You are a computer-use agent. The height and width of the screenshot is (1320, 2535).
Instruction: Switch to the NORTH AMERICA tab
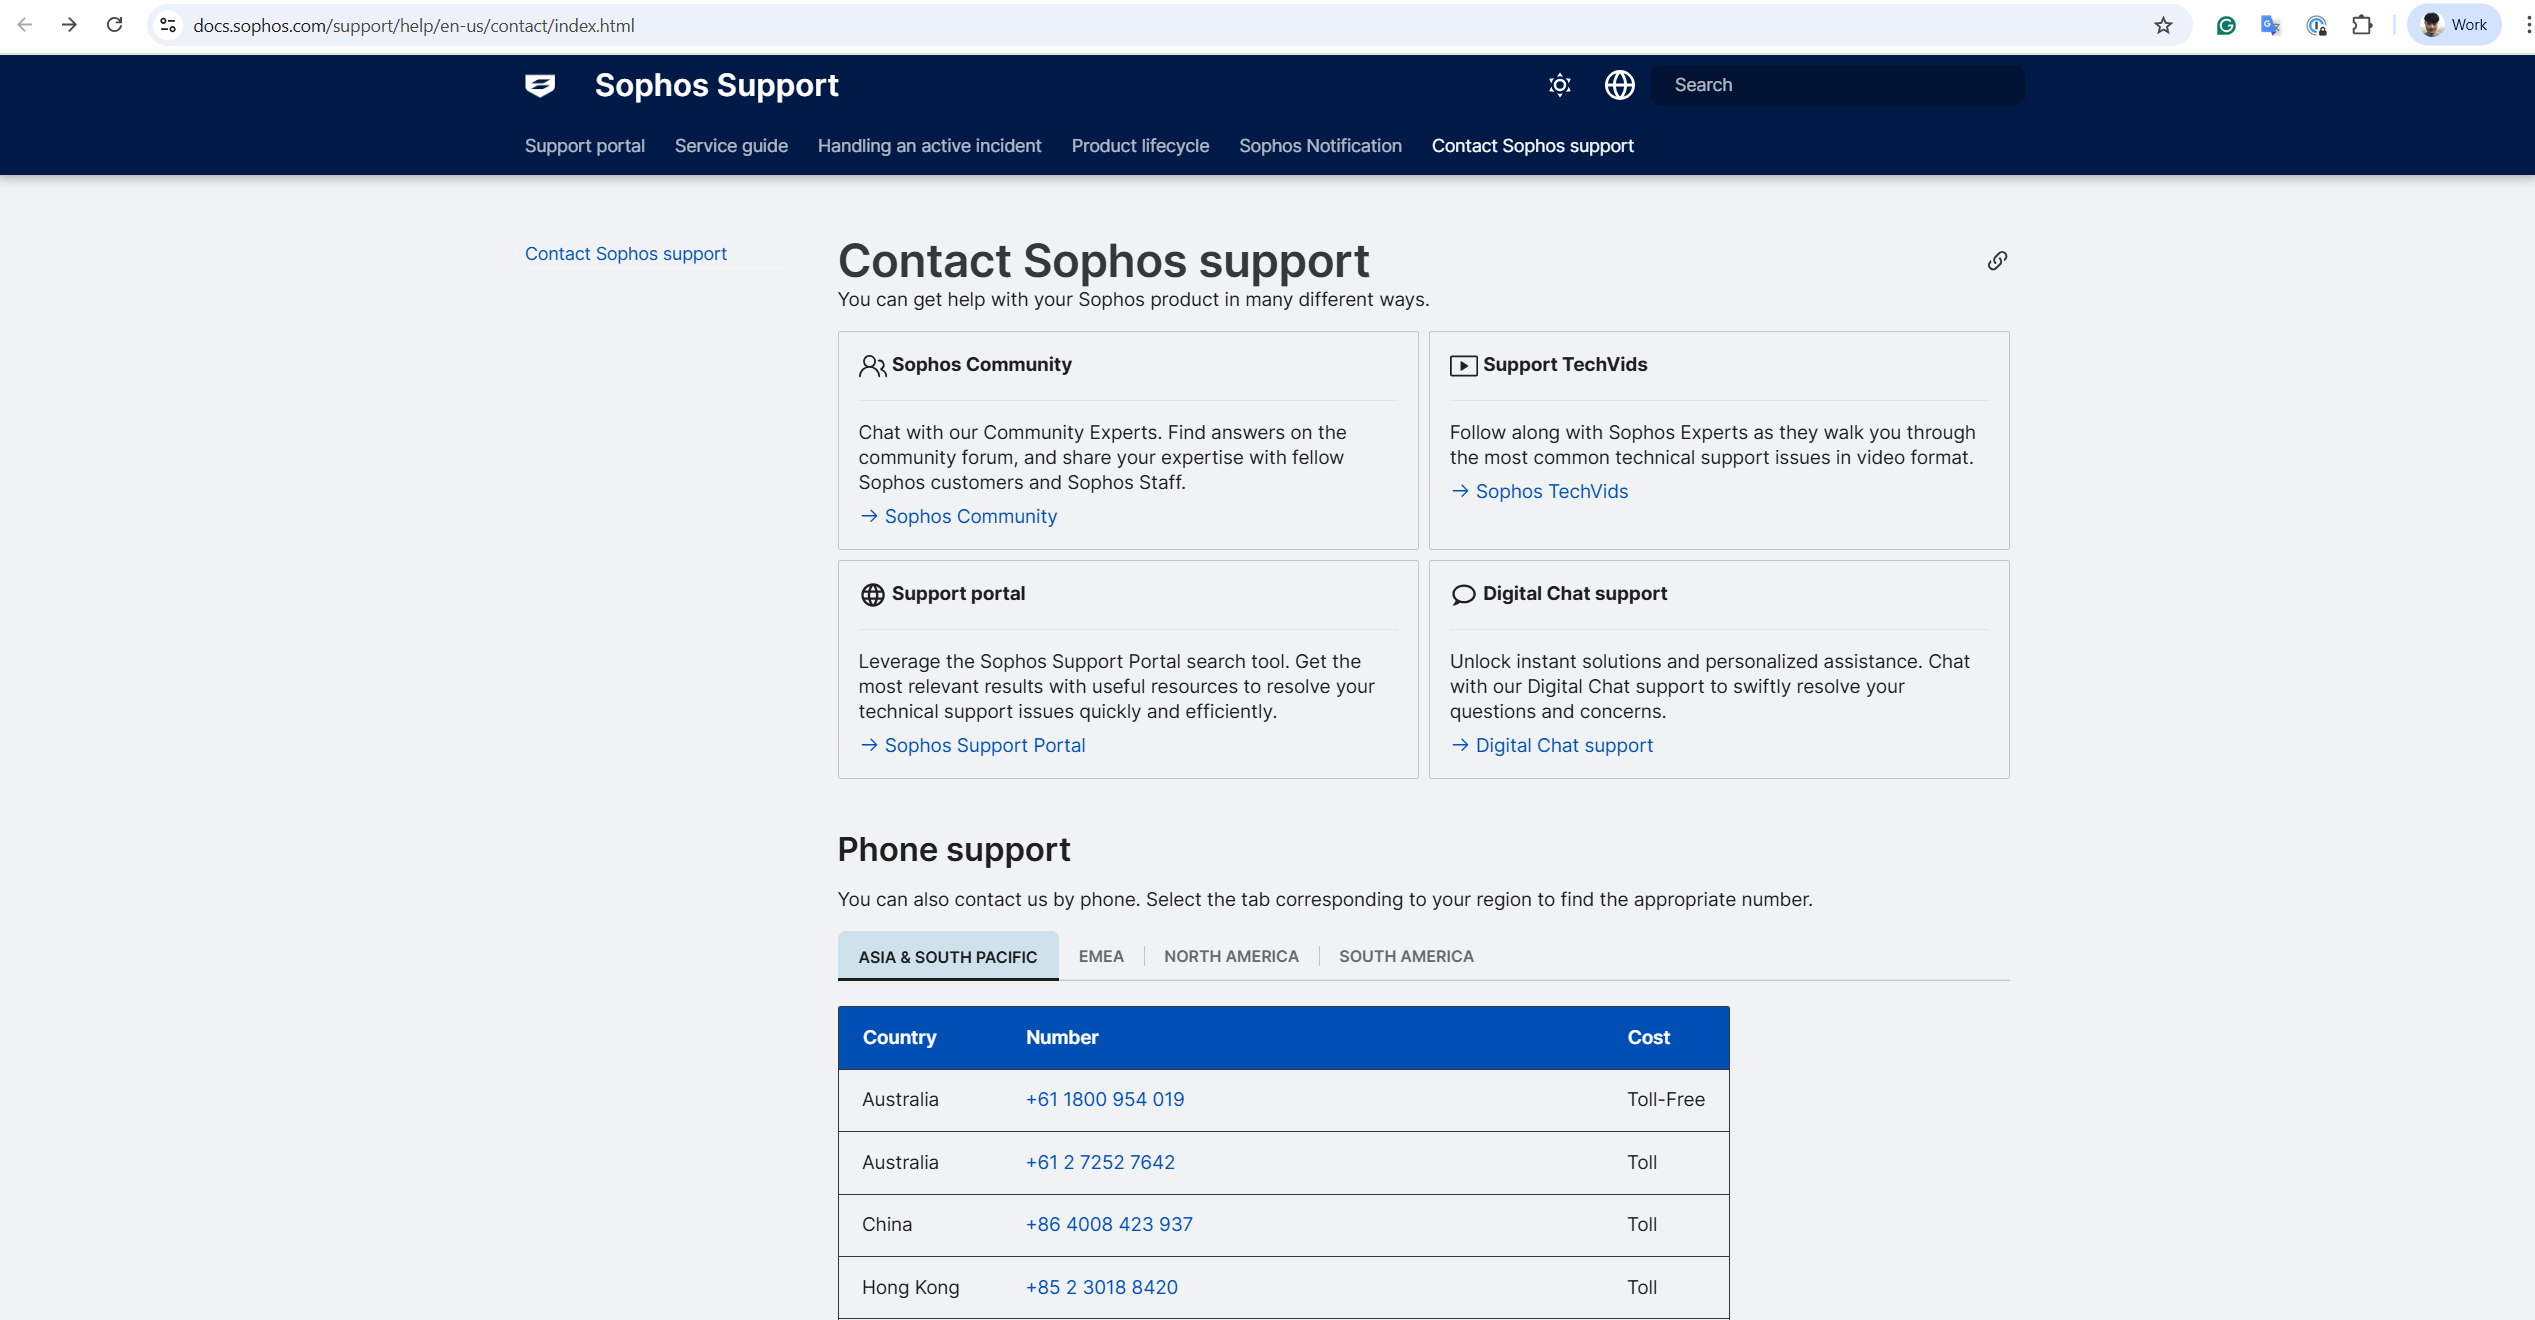(1231, 956)
